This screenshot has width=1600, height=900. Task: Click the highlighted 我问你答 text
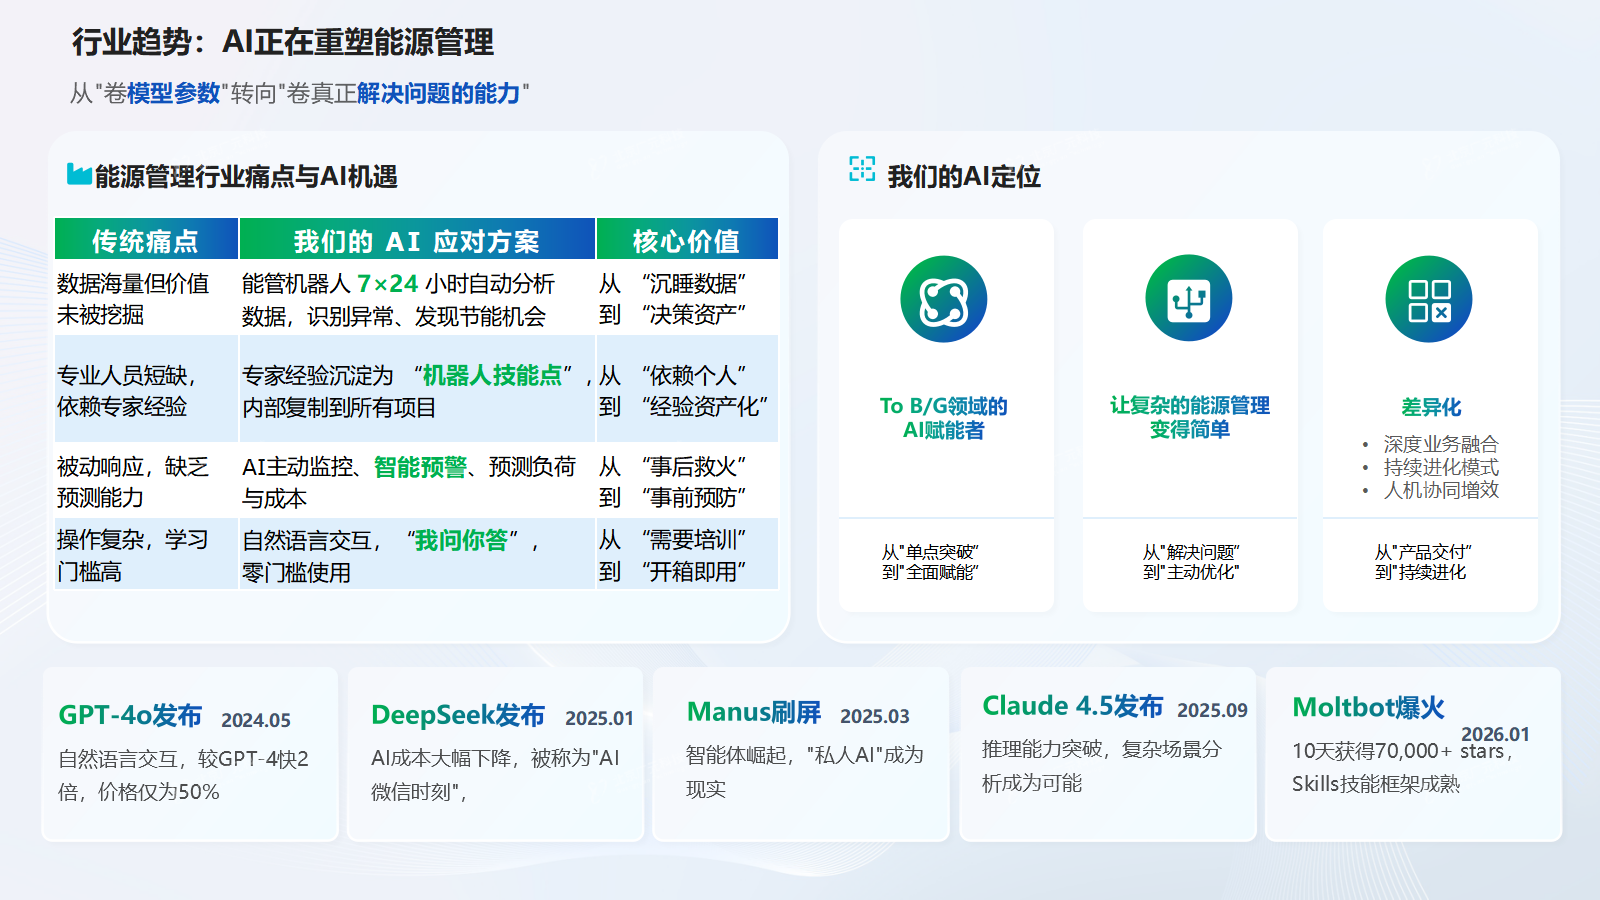tap(464, 543)
